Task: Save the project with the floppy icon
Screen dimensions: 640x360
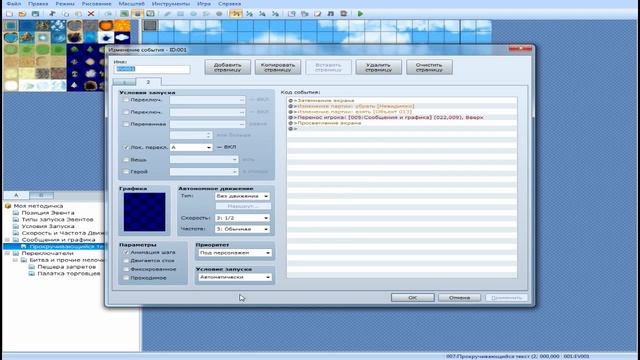Action: [x=36, y=13]
